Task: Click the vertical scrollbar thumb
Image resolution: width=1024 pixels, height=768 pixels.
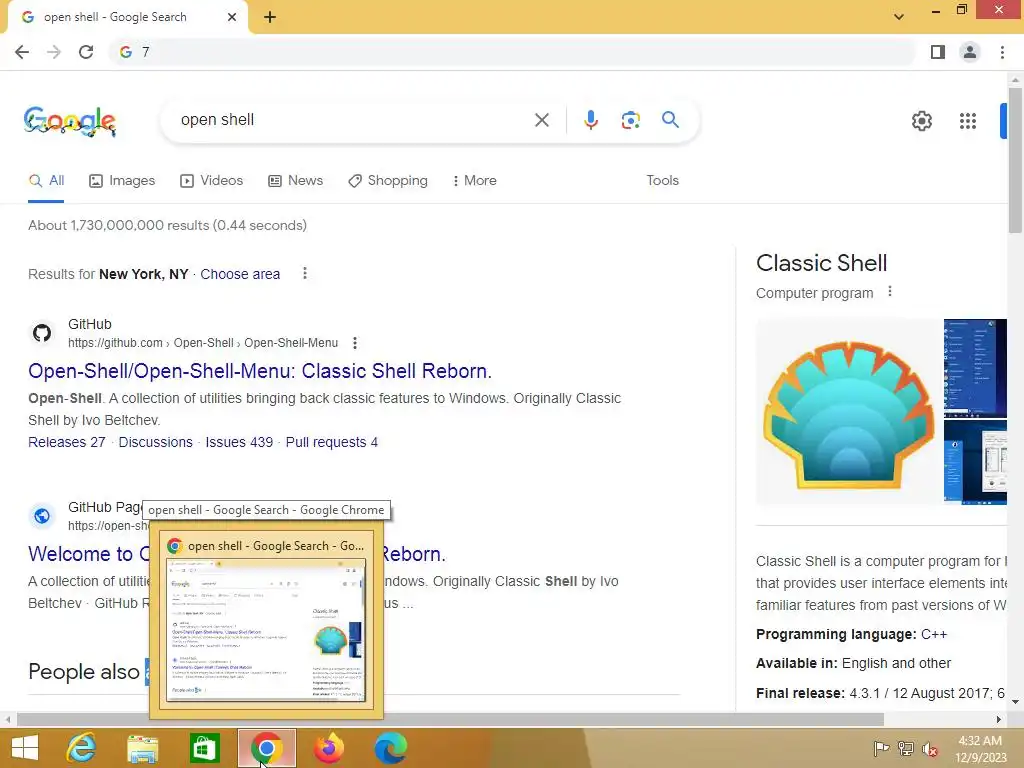Action: 1015,160
